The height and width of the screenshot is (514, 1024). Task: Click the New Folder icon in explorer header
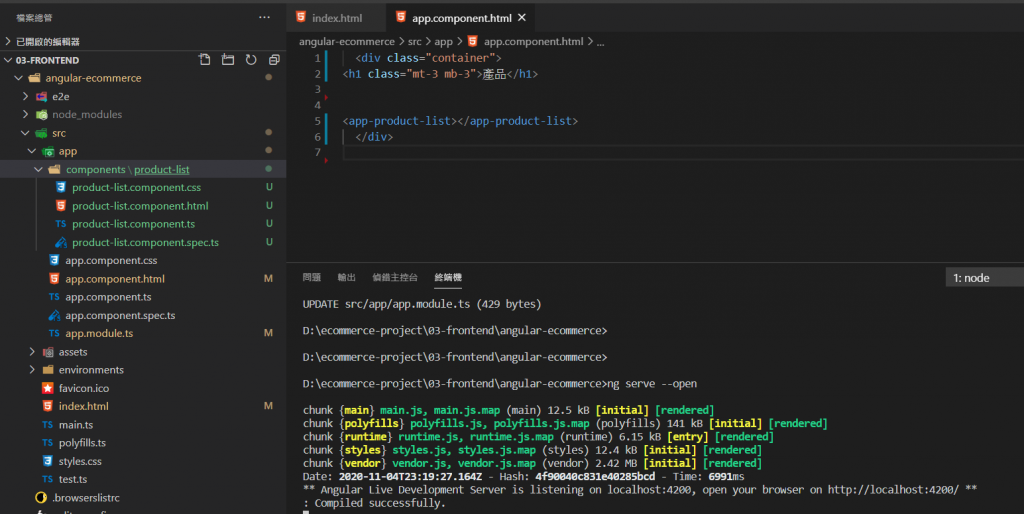(x=228, y=60)
